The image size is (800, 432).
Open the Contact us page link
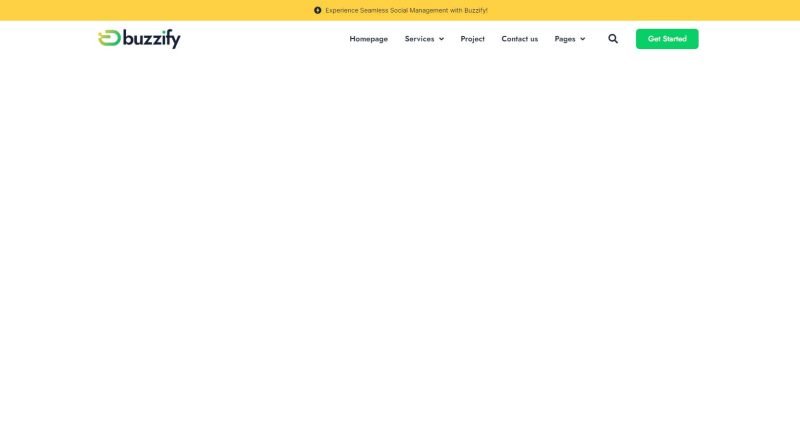click(519, 39)
